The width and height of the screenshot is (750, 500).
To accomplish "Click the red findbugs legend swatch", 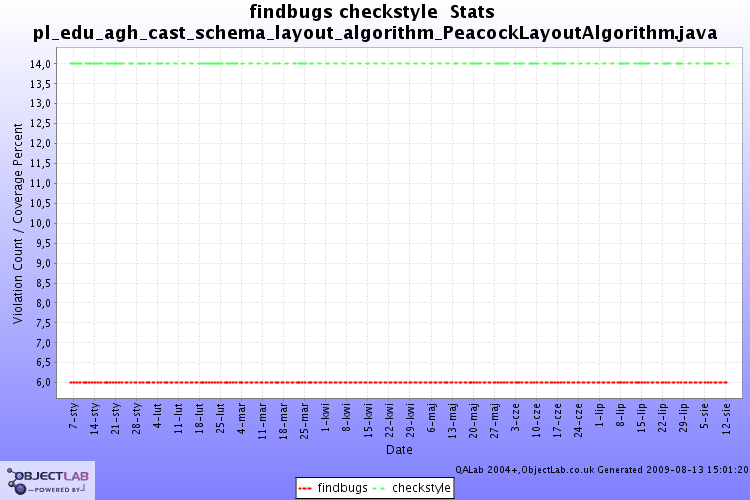I will [305, 489].
